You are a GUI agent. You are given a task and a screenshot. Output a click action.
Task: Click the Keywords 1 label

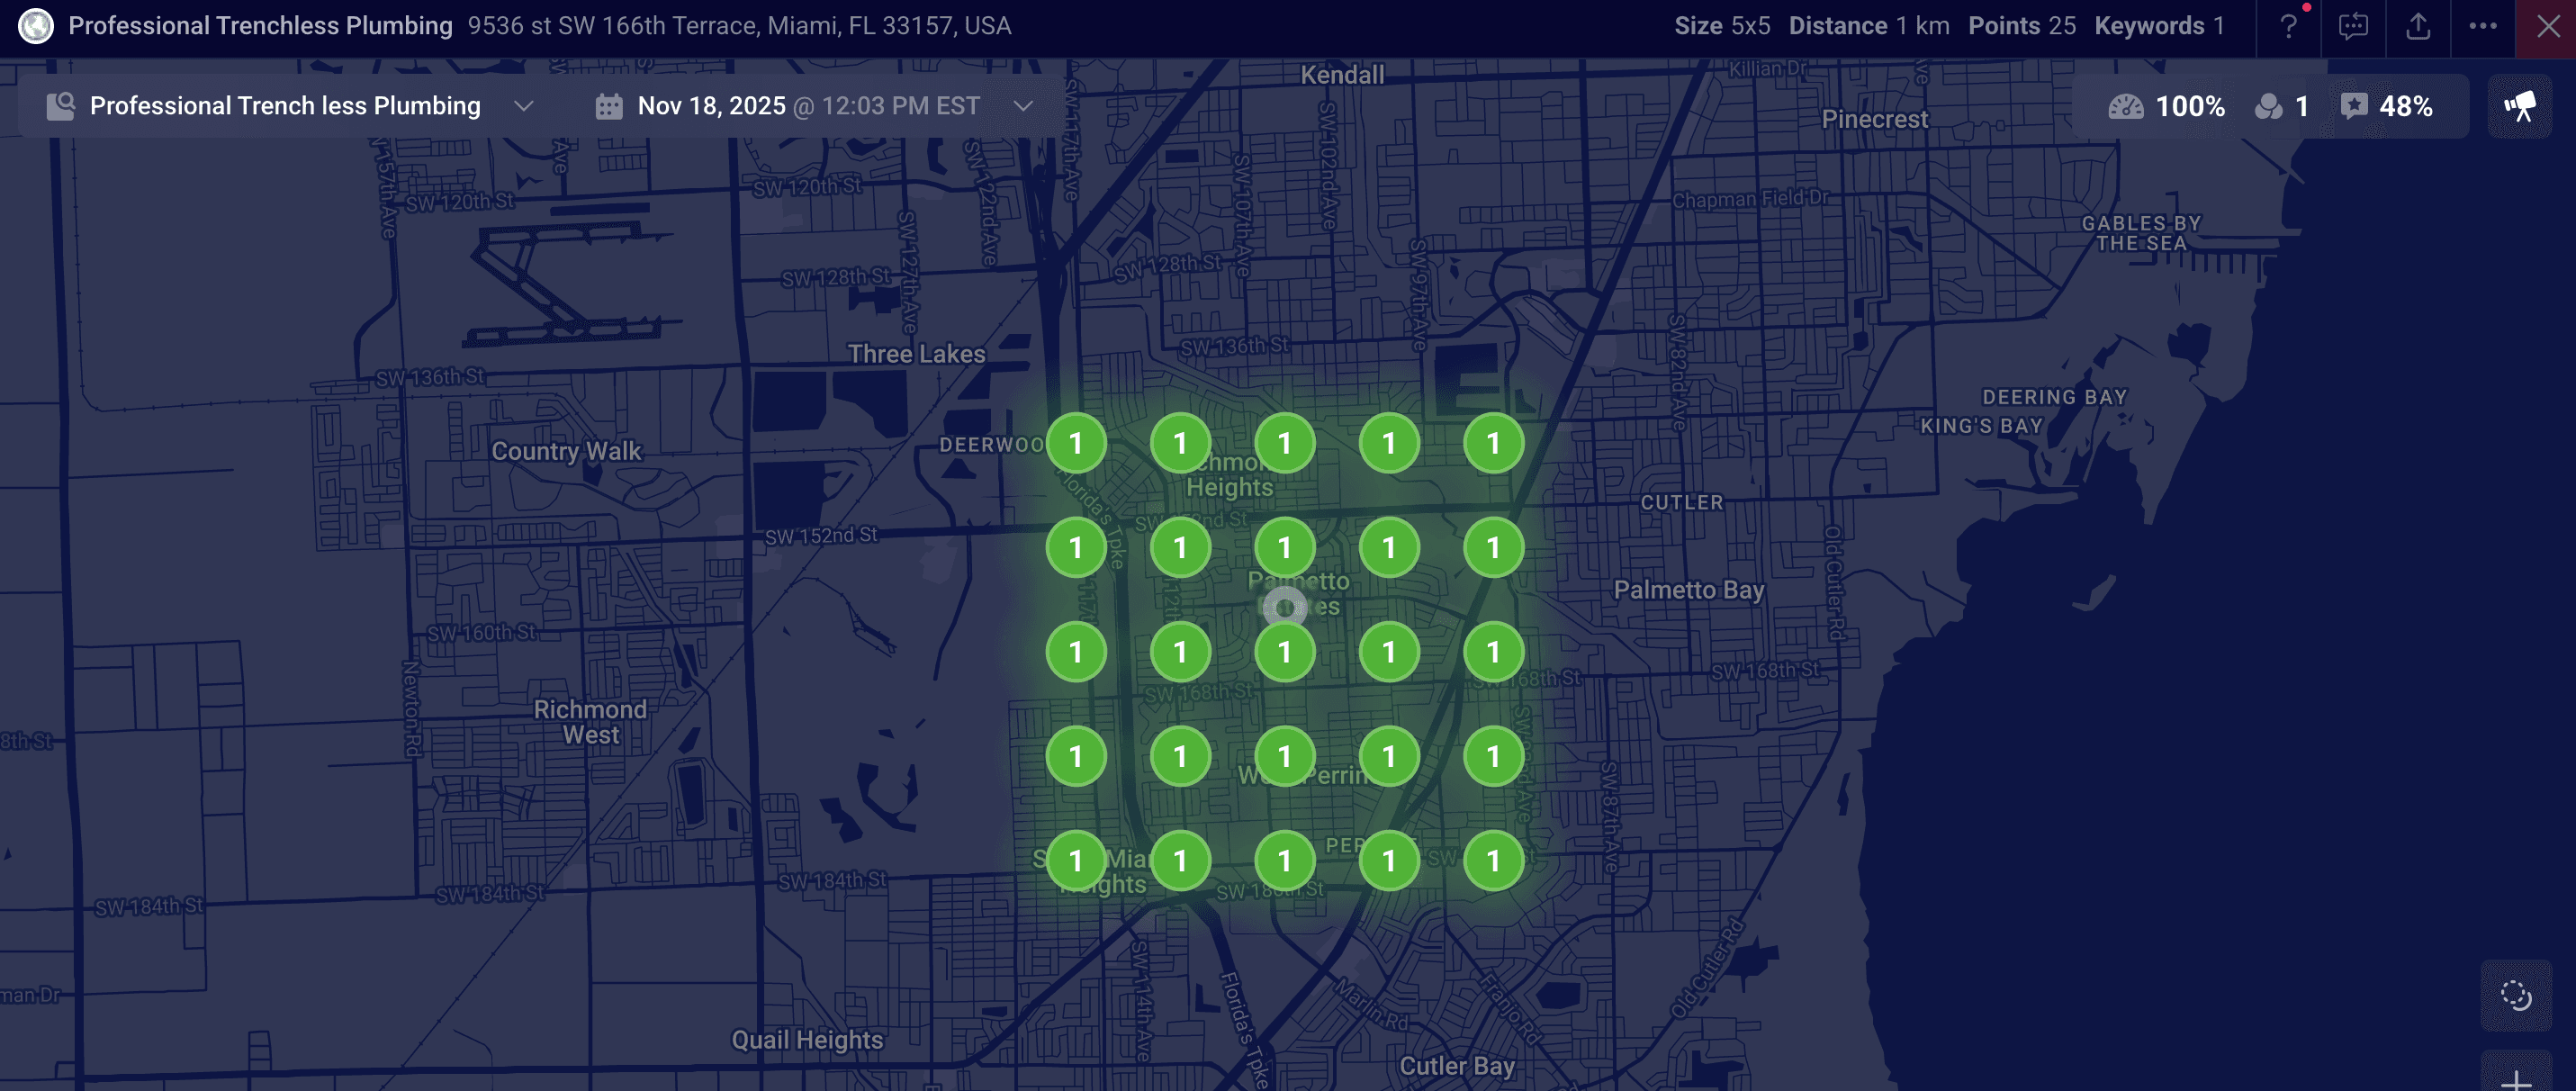(2159, 26)
